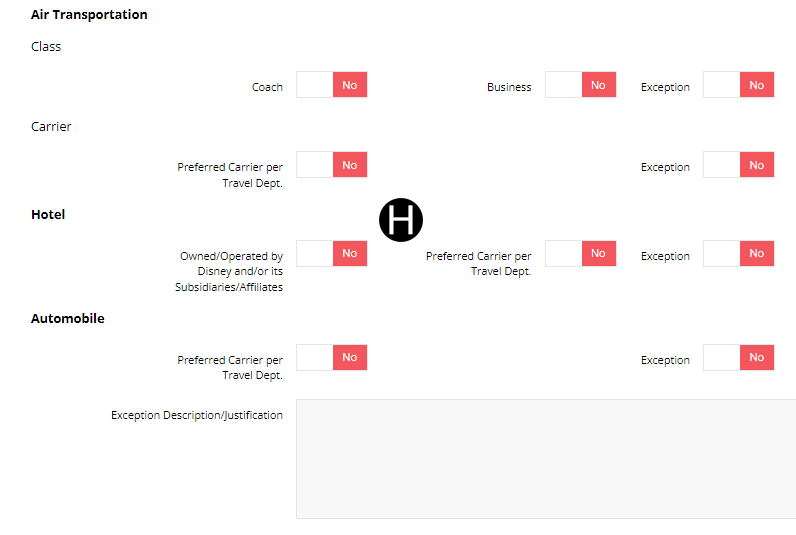This screenshot has height=535, width=796.
Task: Click the Business text label
Action: (509, 88)
